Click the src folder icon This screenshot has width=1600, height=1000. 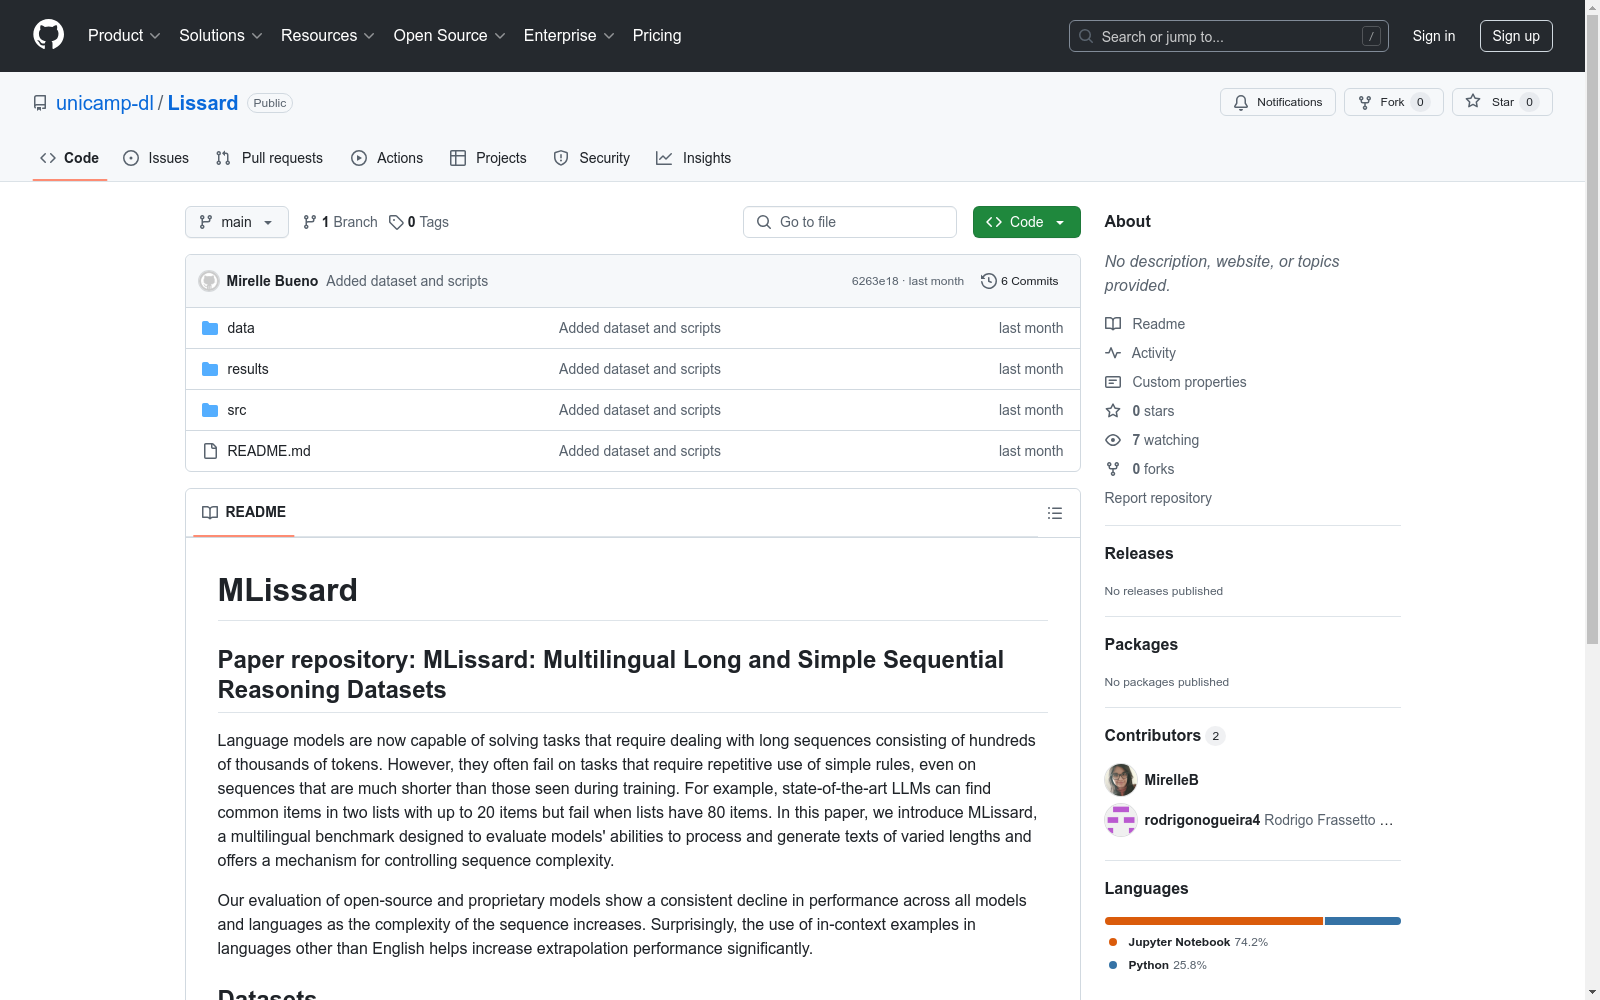click(210, 410)
